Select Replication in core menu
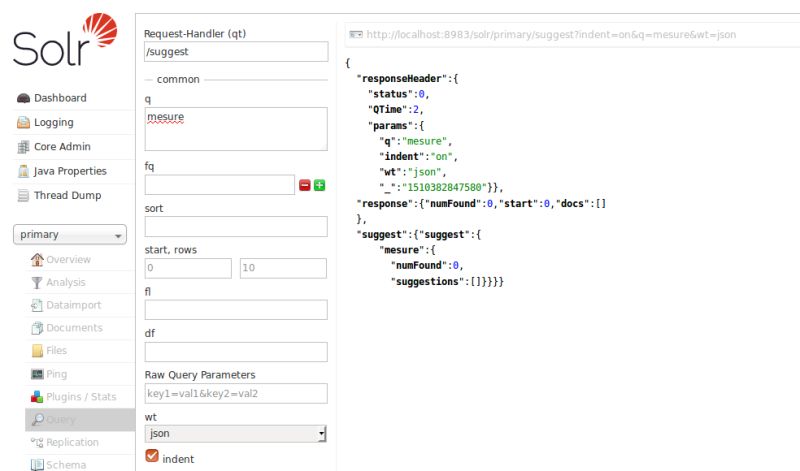The width and height of the screenshot is (800, 471). click(72, 442)
